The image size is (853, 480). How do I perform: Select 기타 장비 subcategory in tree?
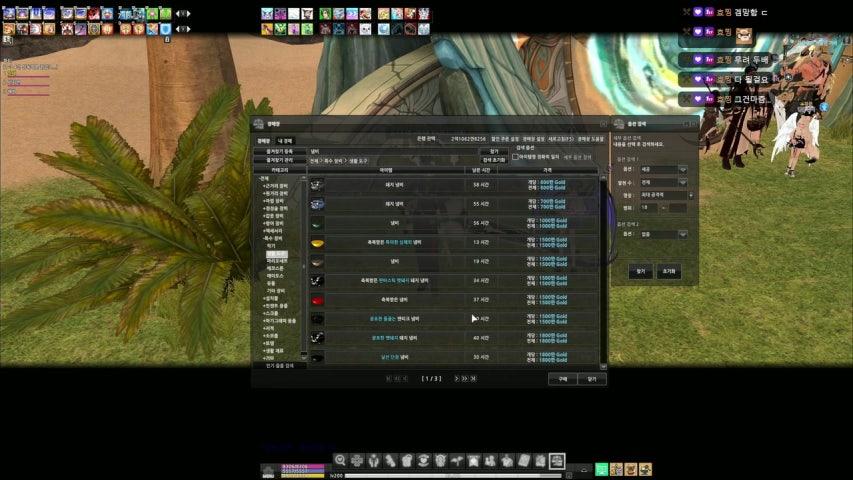(x=276, y=291)
